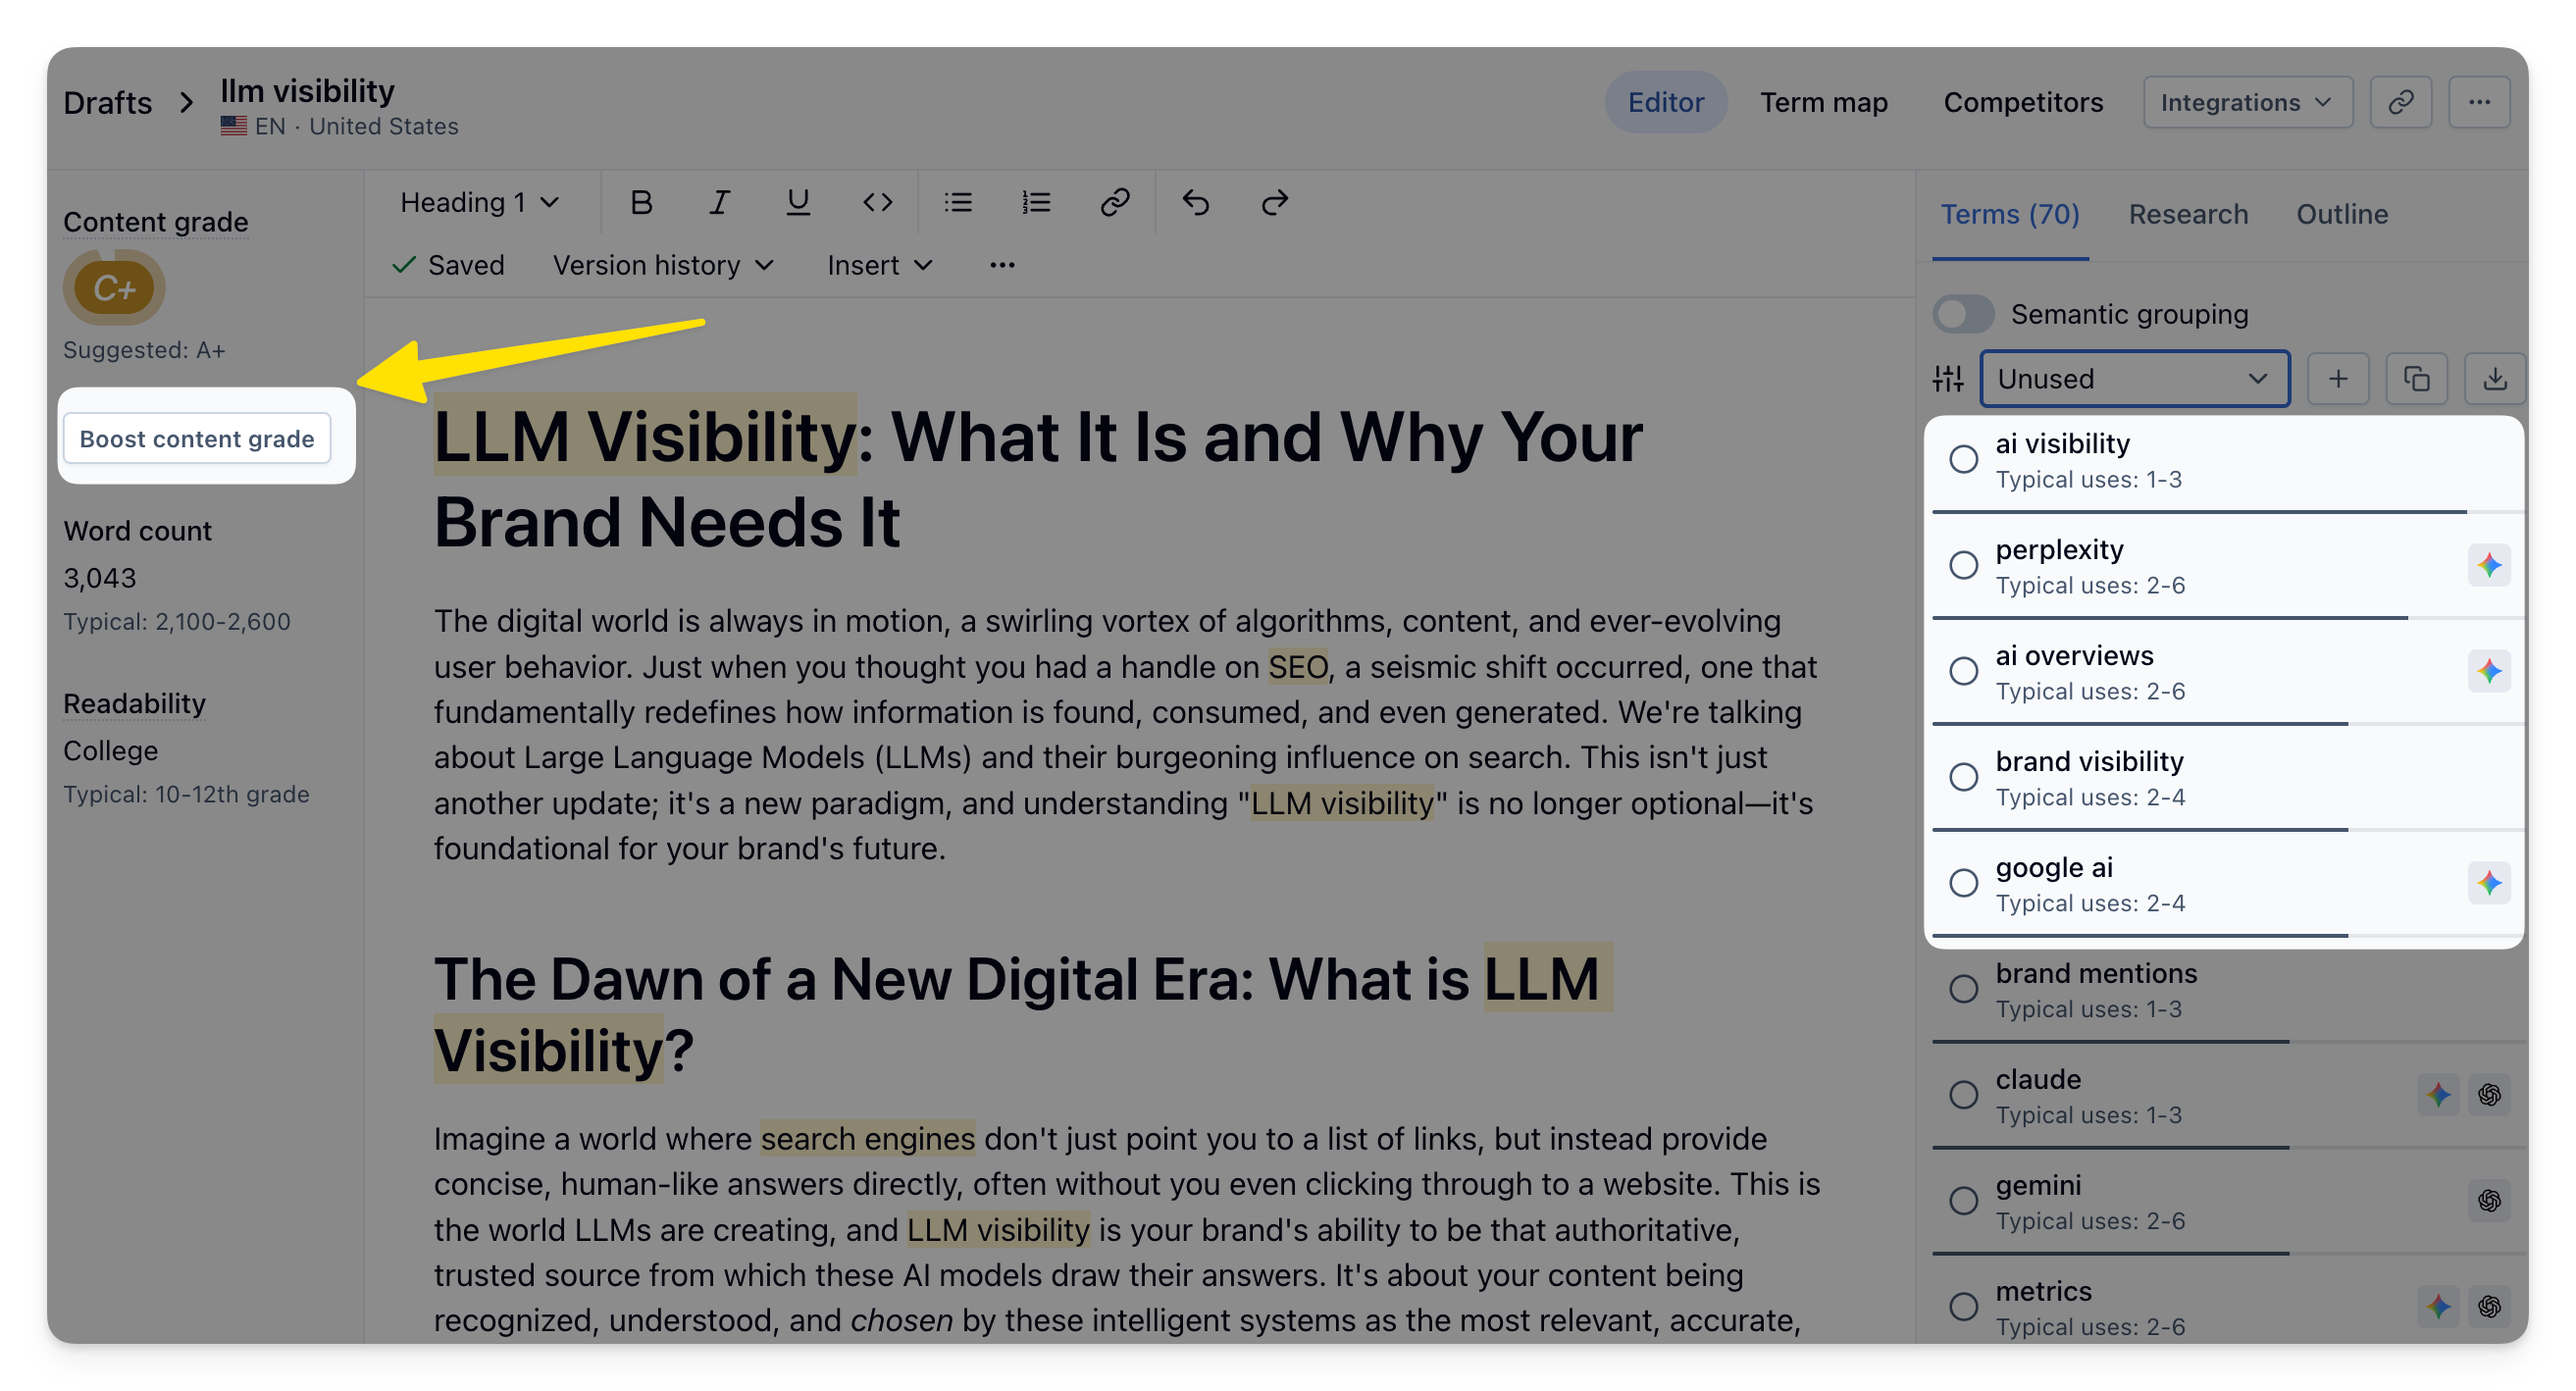Click the 'brand visibility' usage bar
Viewport: 2576px width, 1391px height.
click(2139, 829)
